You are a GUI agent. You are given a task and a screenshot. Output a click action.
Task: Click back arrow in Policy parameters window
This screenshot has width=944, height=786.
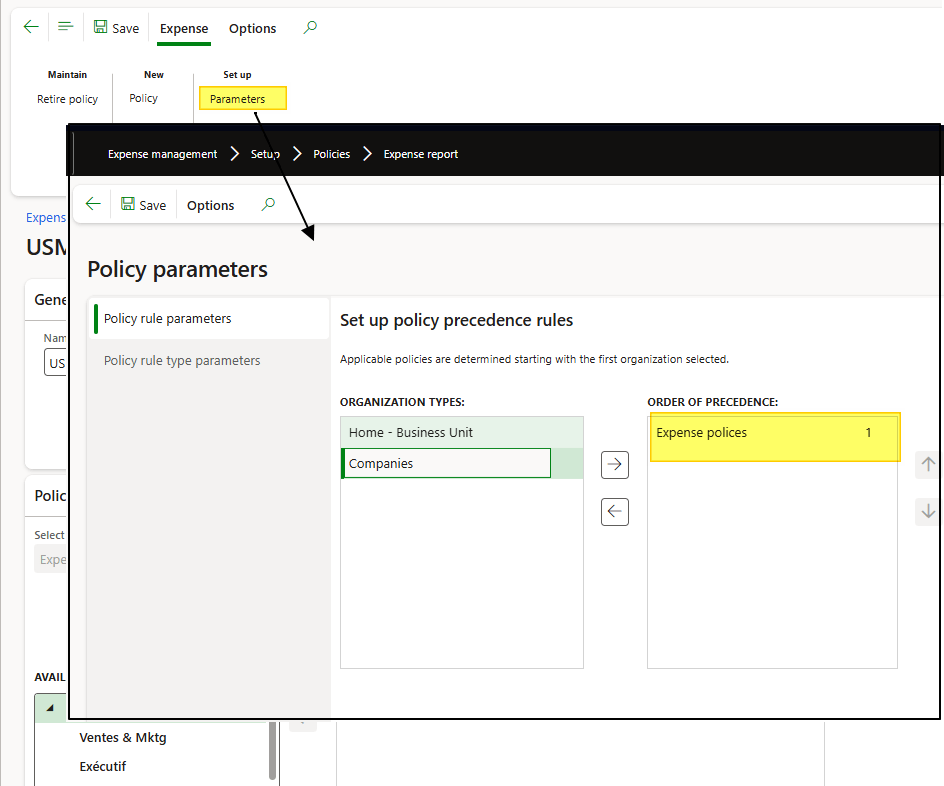[x=93, y=204]
